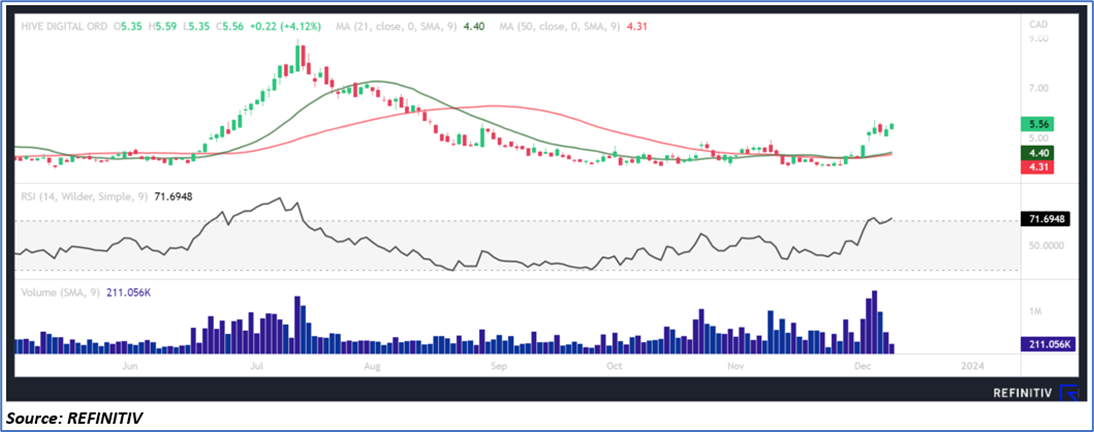Click the Sep label on time axis
1094x432 pixels.
pyautogui.click(x=497, y=366)
